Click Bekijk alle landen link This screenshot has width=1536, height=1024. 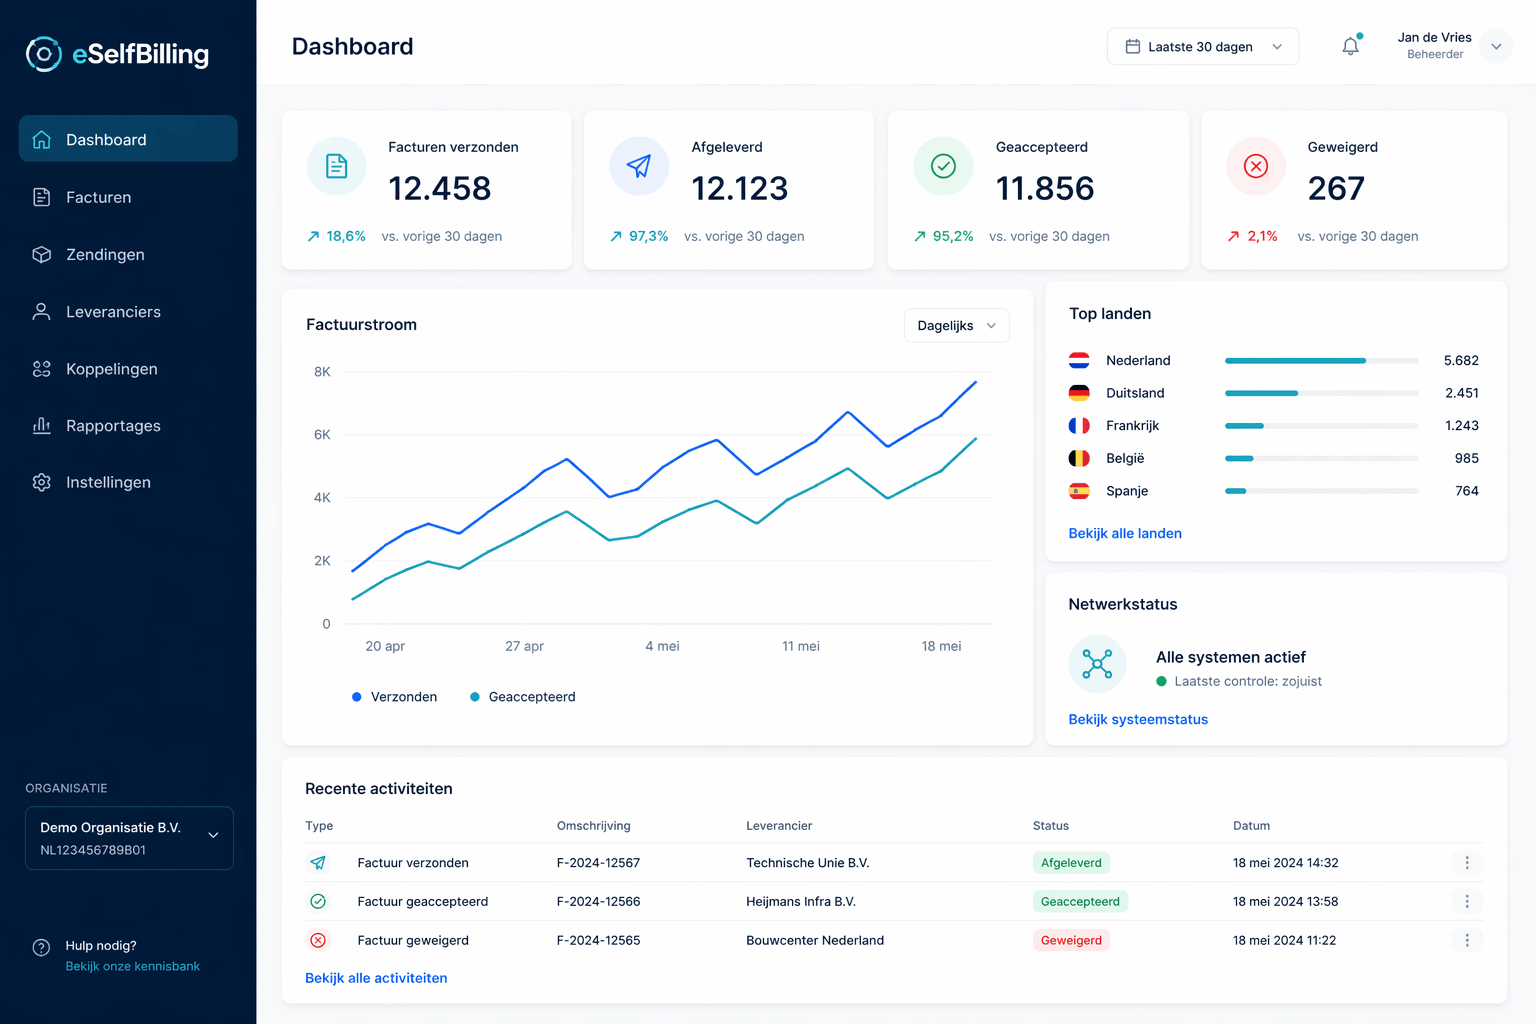1125,533
